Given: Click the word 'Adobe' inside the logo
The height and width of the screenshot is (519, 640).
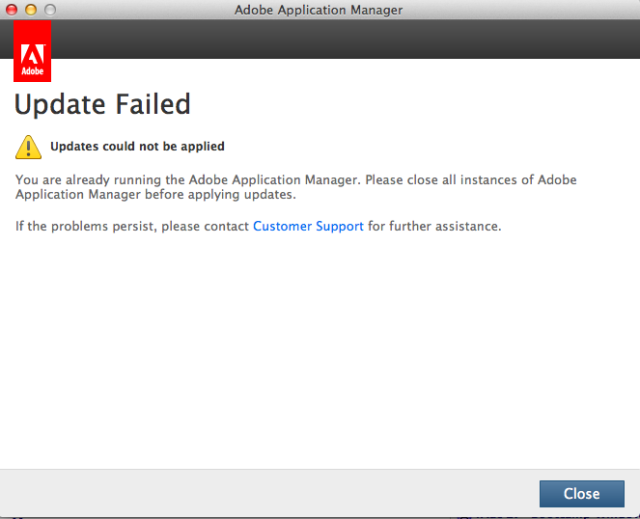Looking at the screenshot, I should click(32, 73).
